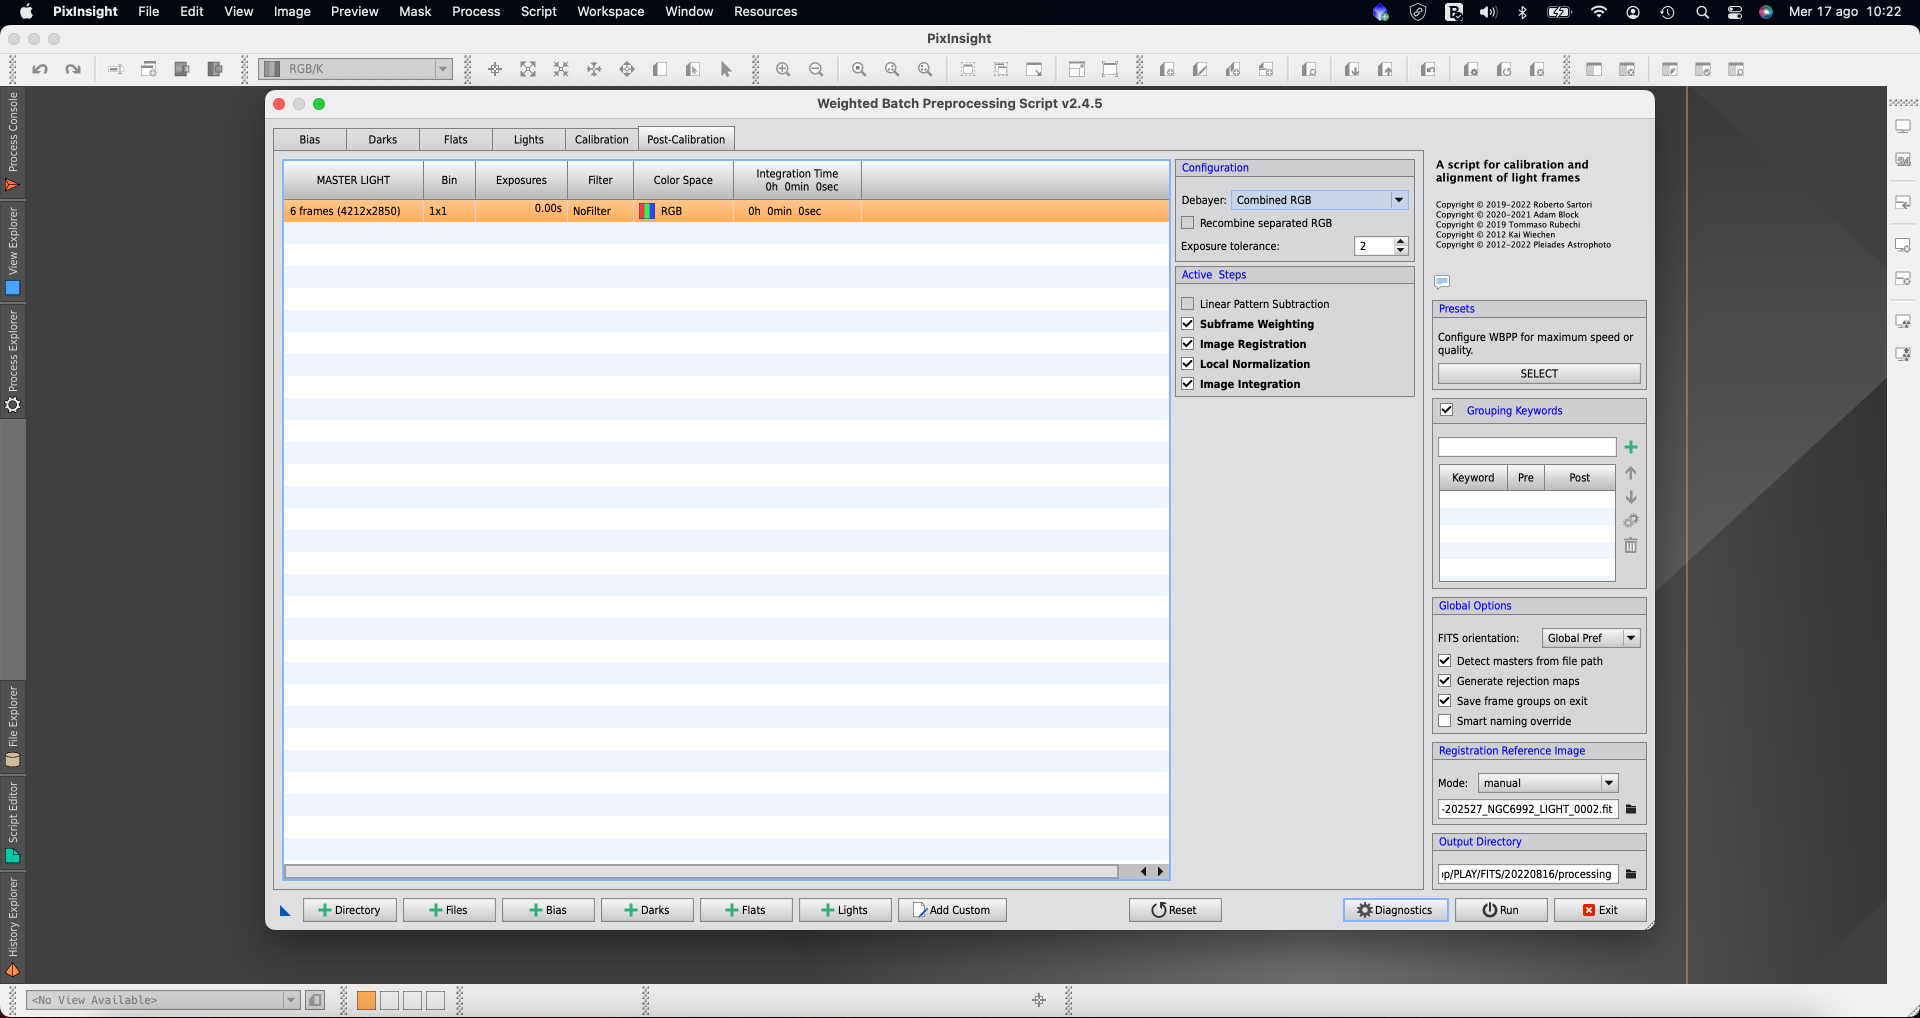Click the Exit button
1920x1018 pixels.
pos(1600,910)
